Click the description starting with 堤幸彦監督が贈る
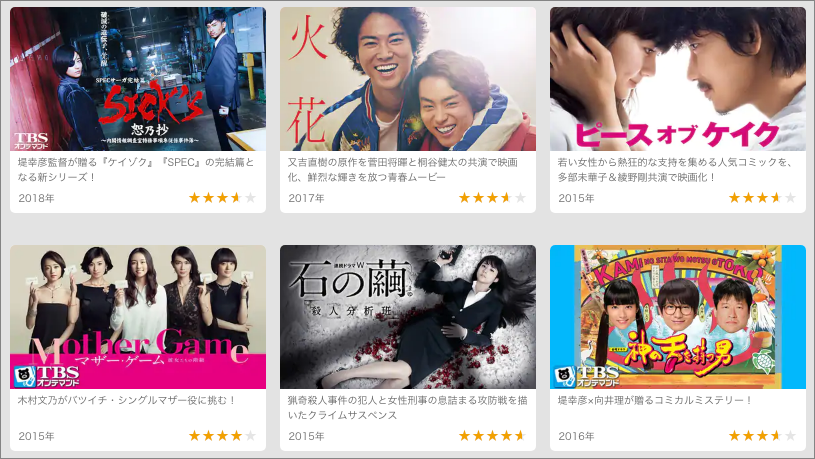 coord(136,169)
